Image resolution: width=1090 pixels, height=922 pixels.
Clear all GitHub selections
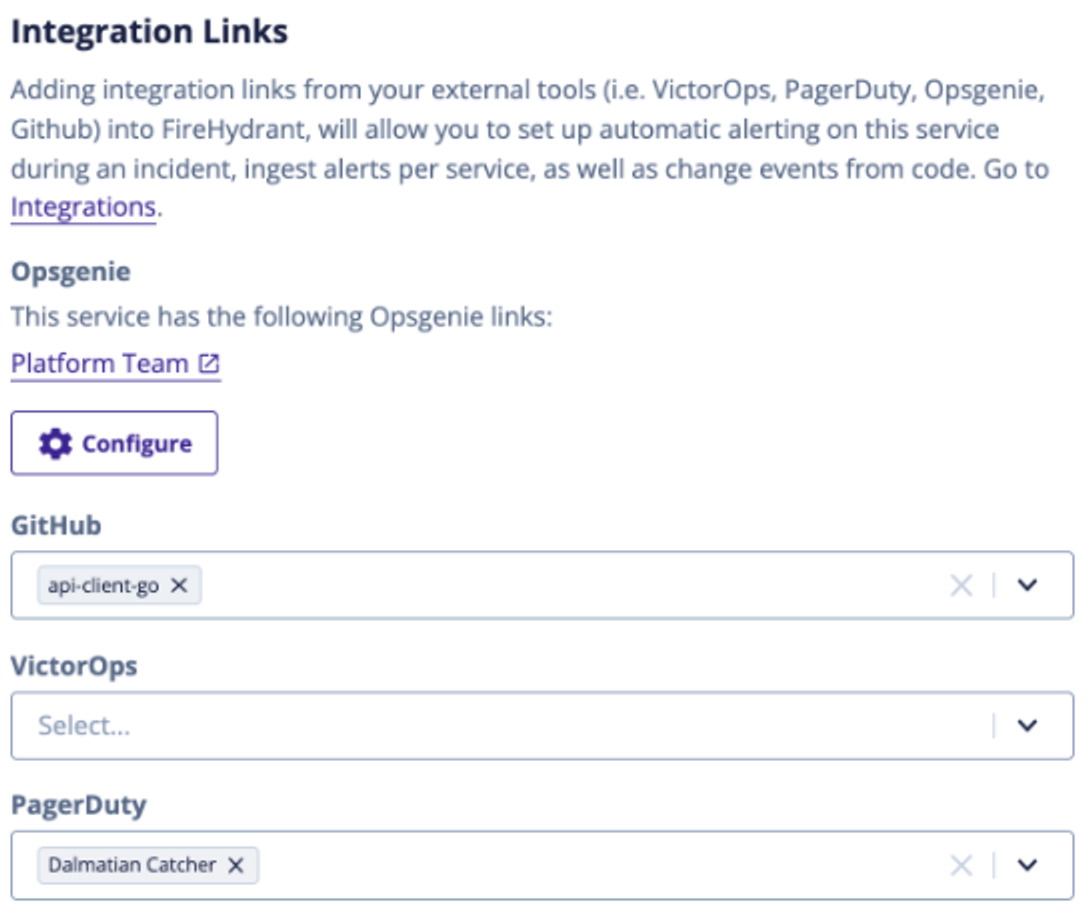pos(961,585)
